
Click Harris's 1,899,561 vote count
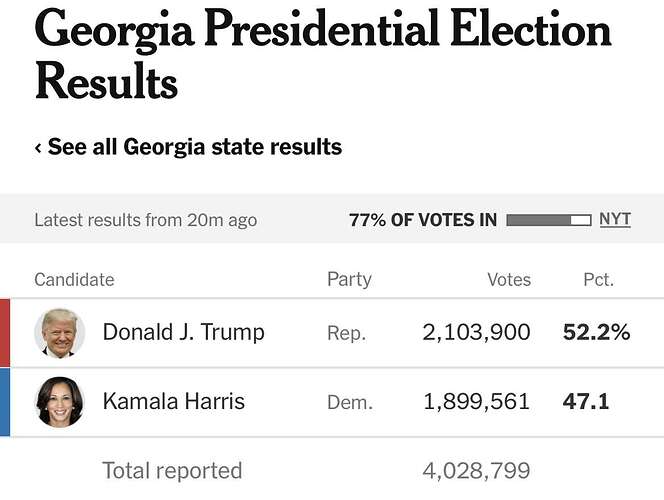tap(476, 401)
